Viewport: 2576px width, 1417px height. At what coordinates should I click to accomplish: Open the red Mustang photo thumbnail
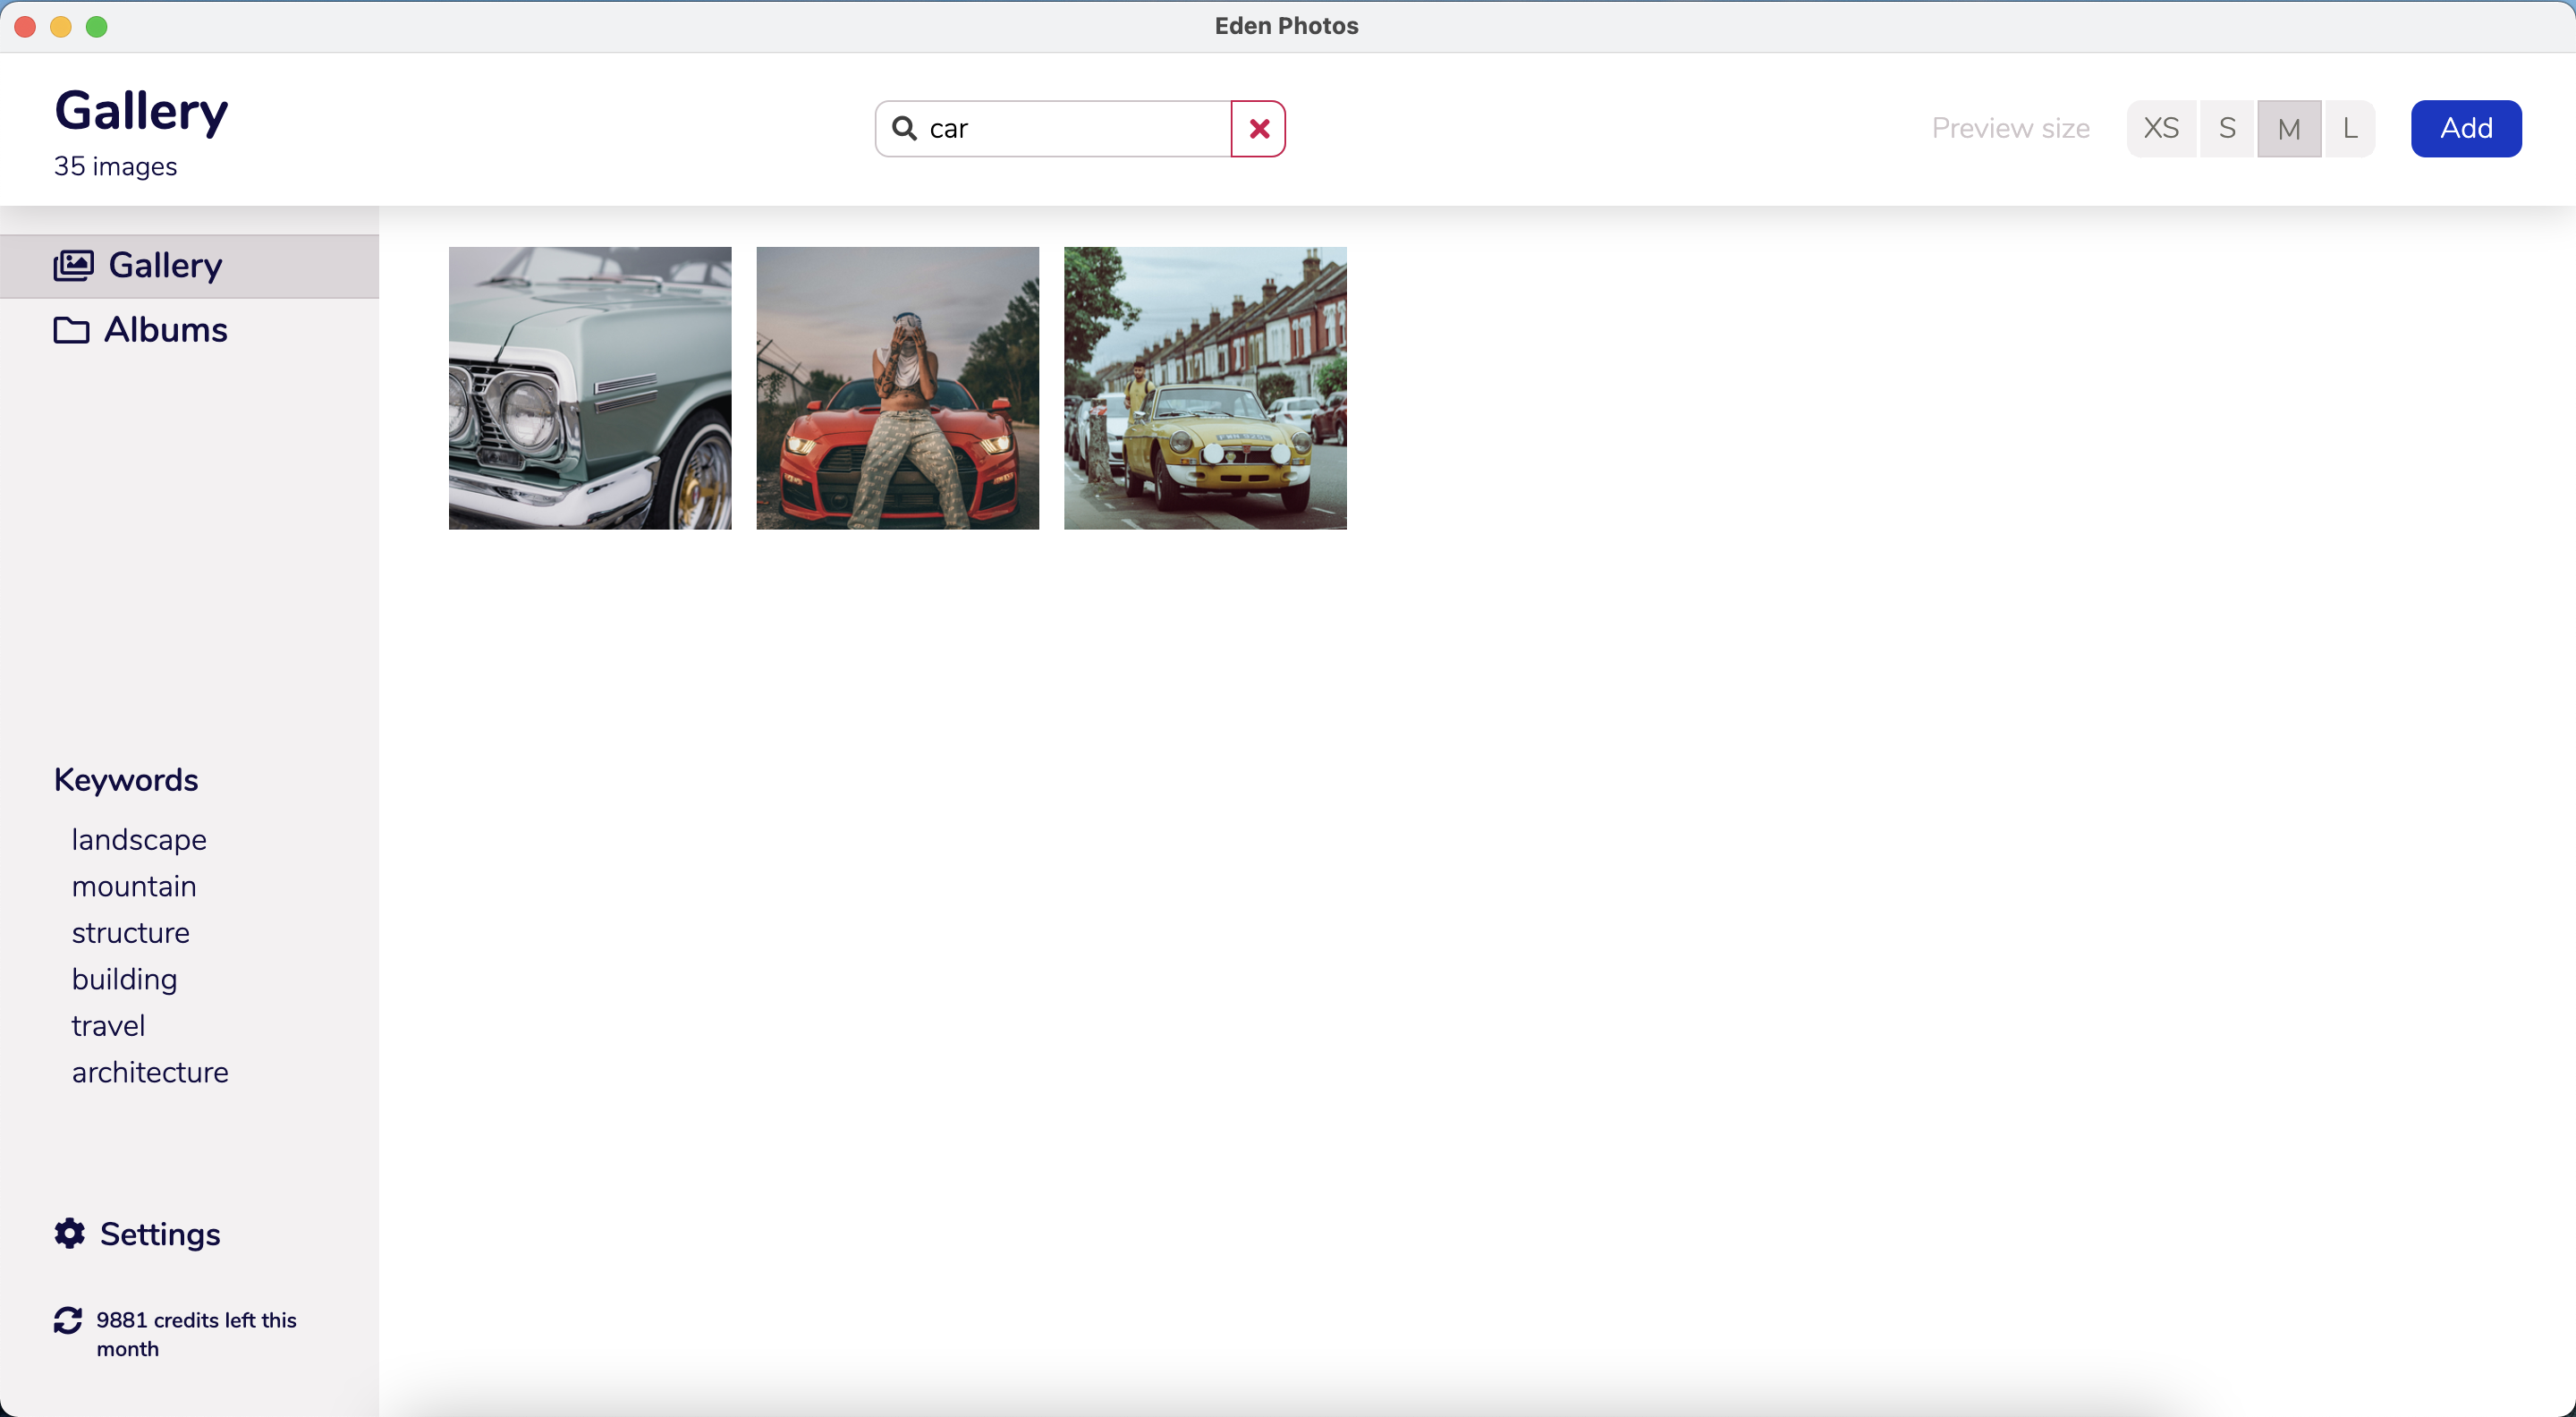(x=897, y=388)
